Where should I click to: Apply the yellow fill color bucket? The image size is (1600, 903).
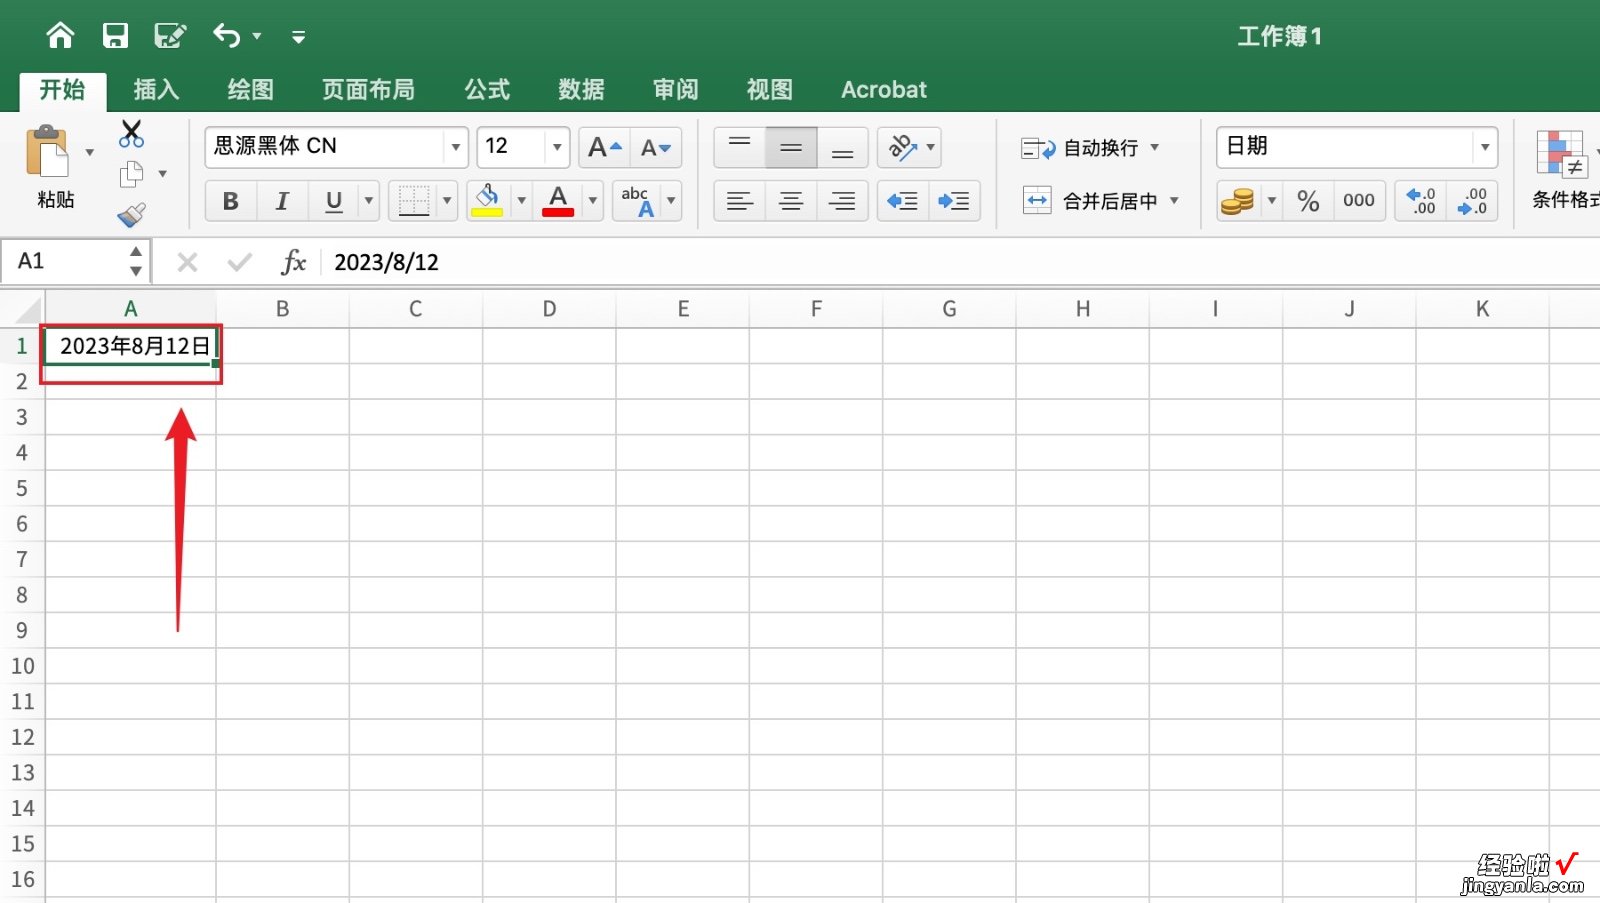pyautogui.click(x=487, y=201)
